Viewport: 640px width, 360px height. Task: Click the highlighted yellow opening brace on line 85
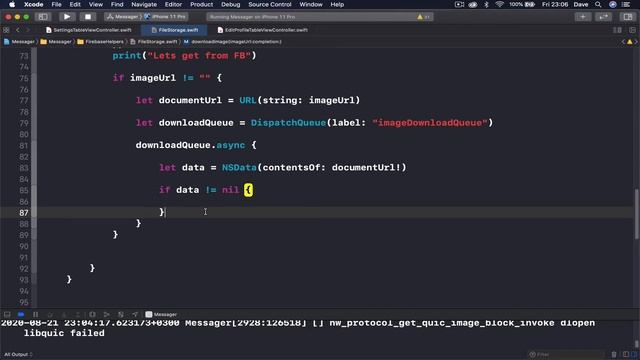click(248, 190)
